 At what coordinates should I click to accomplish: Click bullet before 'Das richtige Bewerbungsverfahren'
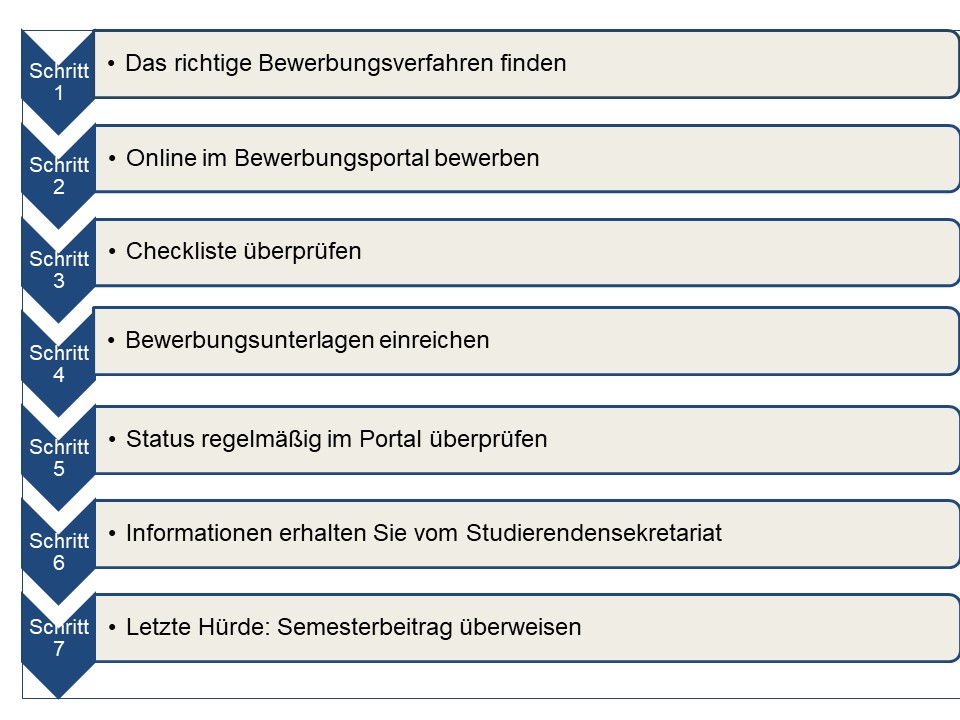coord(111,63)
